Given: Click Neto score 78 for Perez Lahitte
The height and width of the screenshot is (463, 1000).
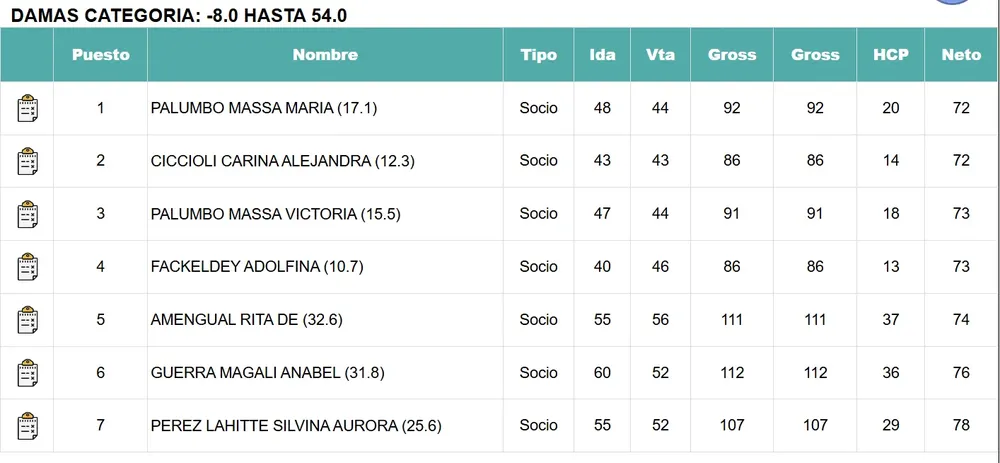Looking at the screenshot, I should pyautogui.click(x=961, y=426).
